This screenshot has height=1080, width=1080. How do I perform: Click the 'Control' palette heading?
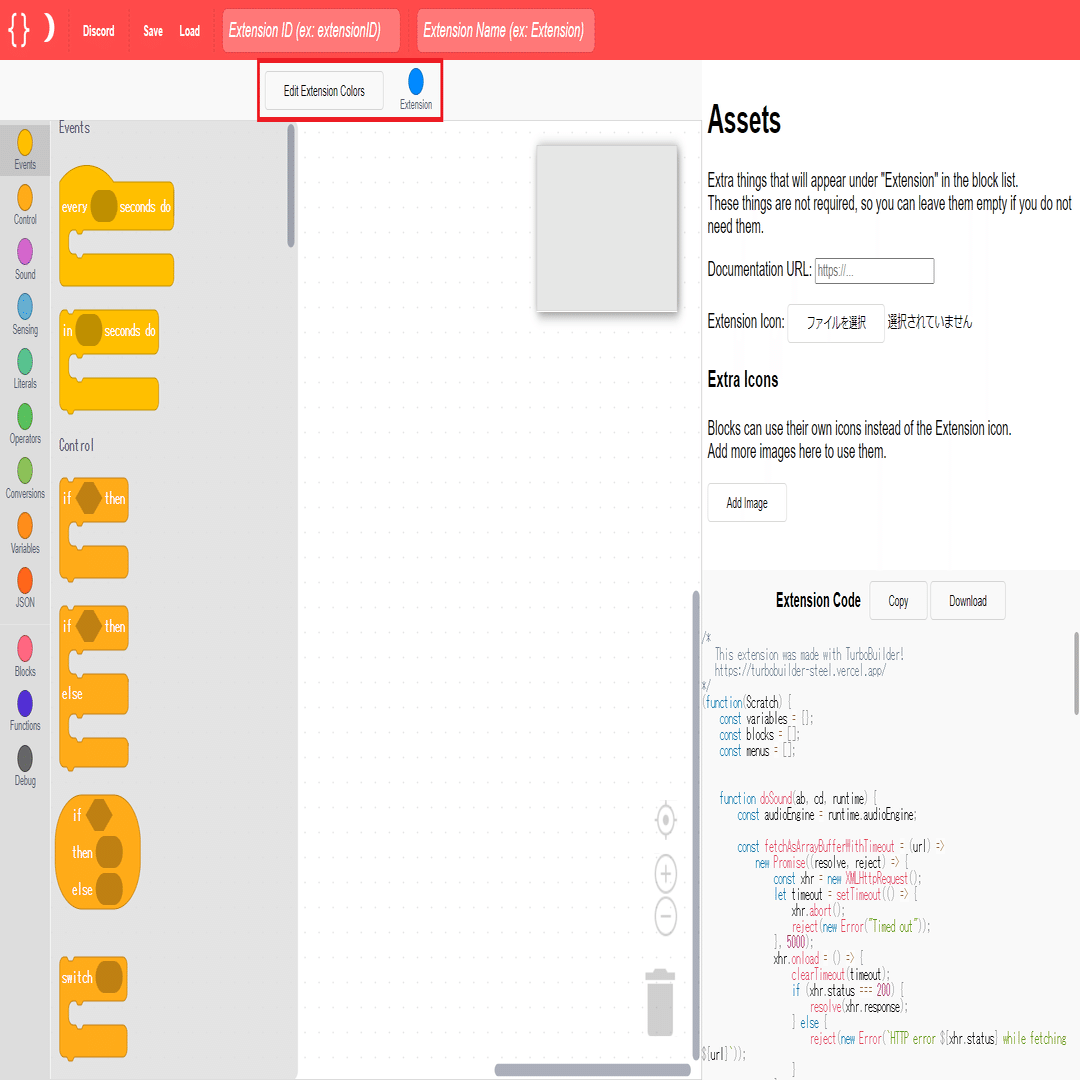[76, 446]
